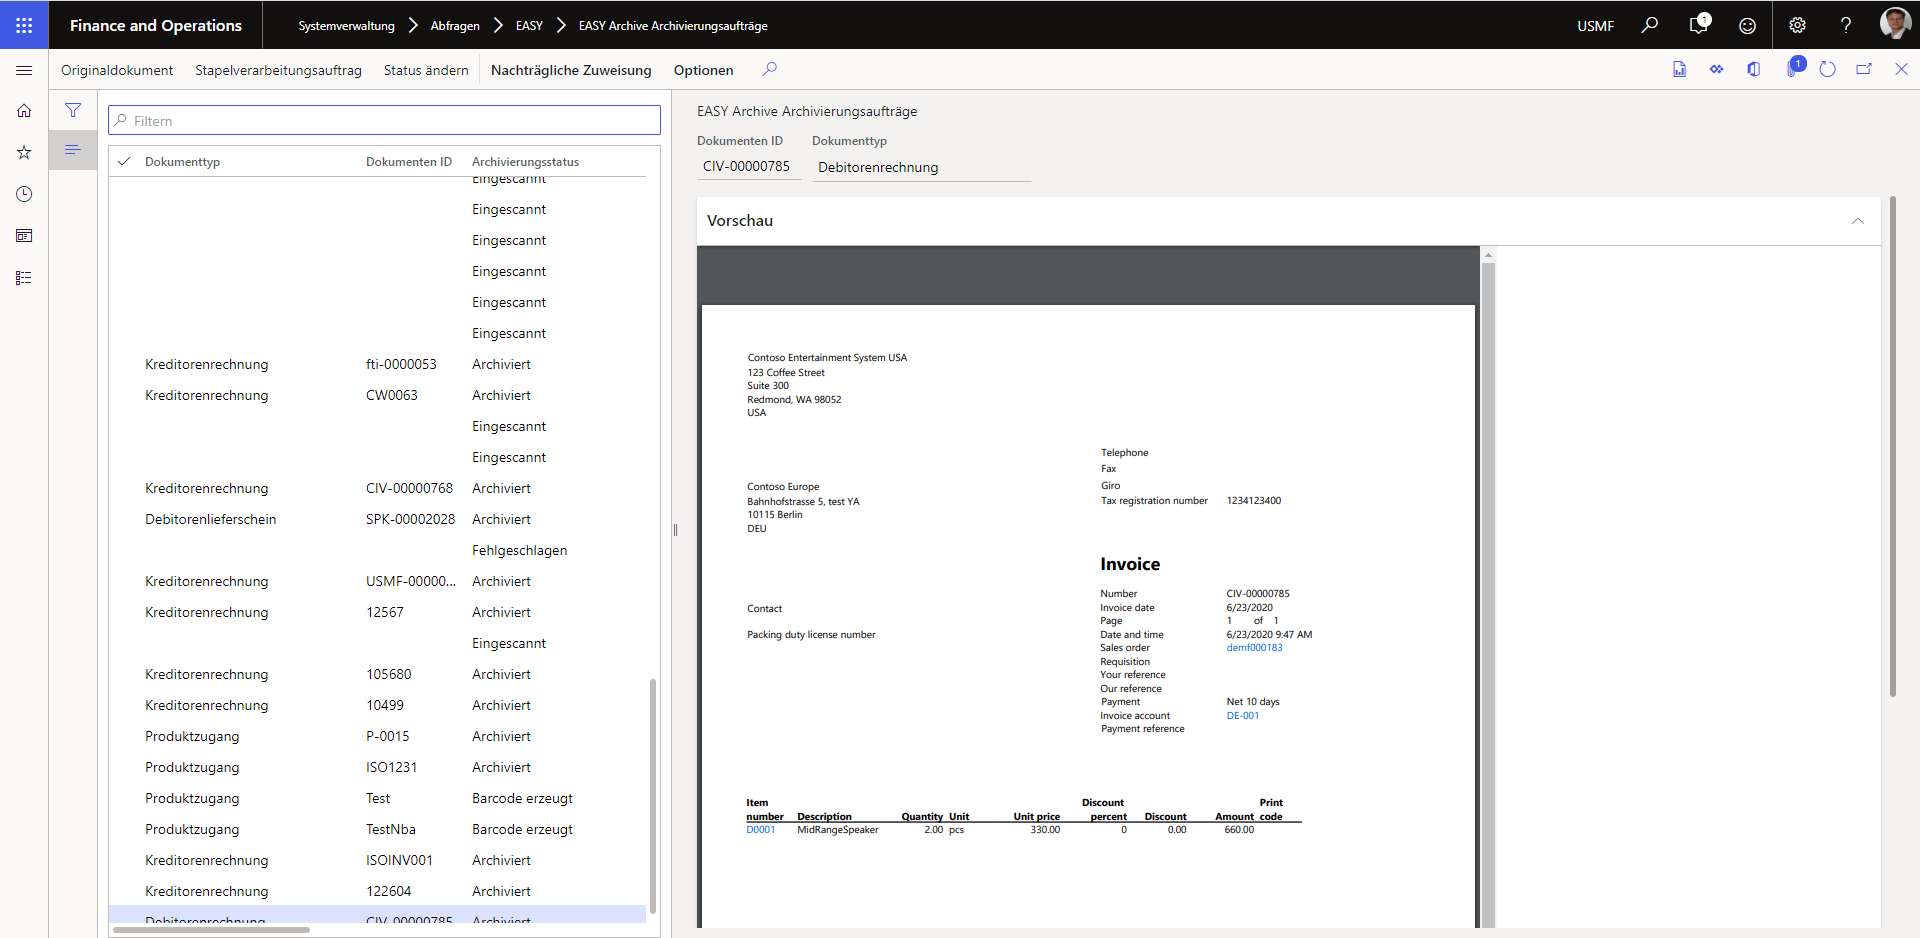This screenshot has width=1920, height=938.
Task: Sort by Dokumenten ID column header
Action: (409, 162)
